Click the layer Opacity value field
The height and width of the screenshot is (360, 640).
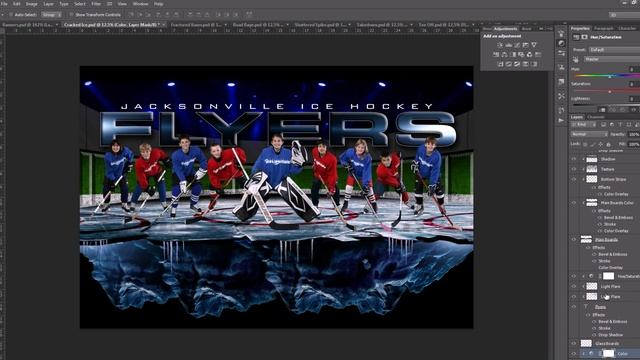[x=634, y=134]
